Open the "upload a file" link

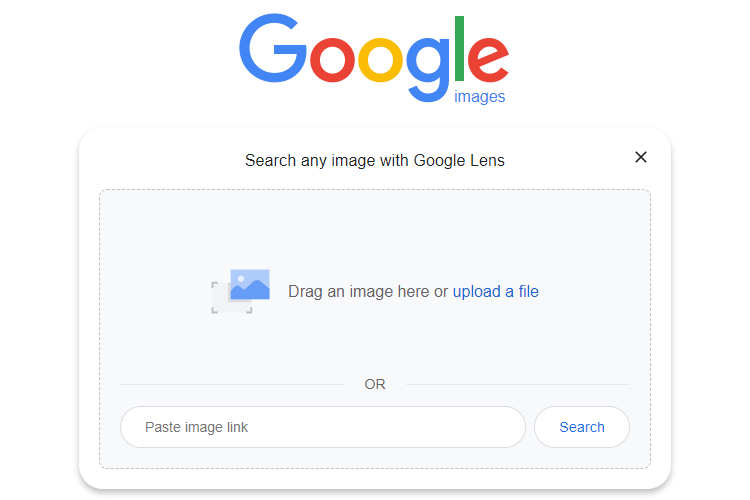[496, 291]
